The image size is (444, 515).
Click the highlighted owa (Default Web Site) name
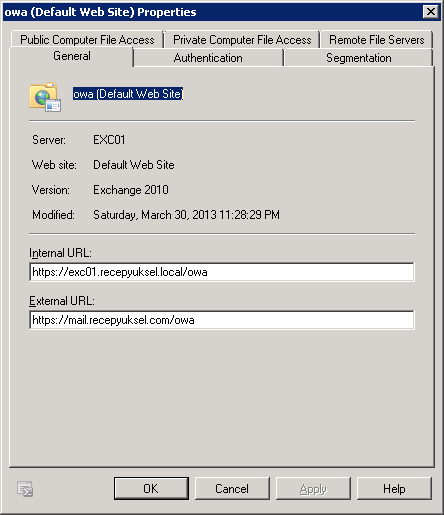pos(128,94)
